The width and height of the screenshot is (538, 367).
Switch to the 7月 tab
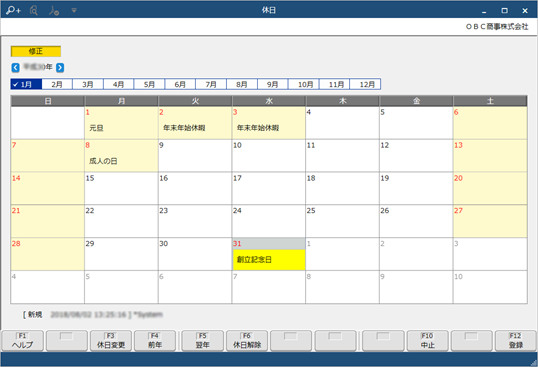(x=211, y=84)
